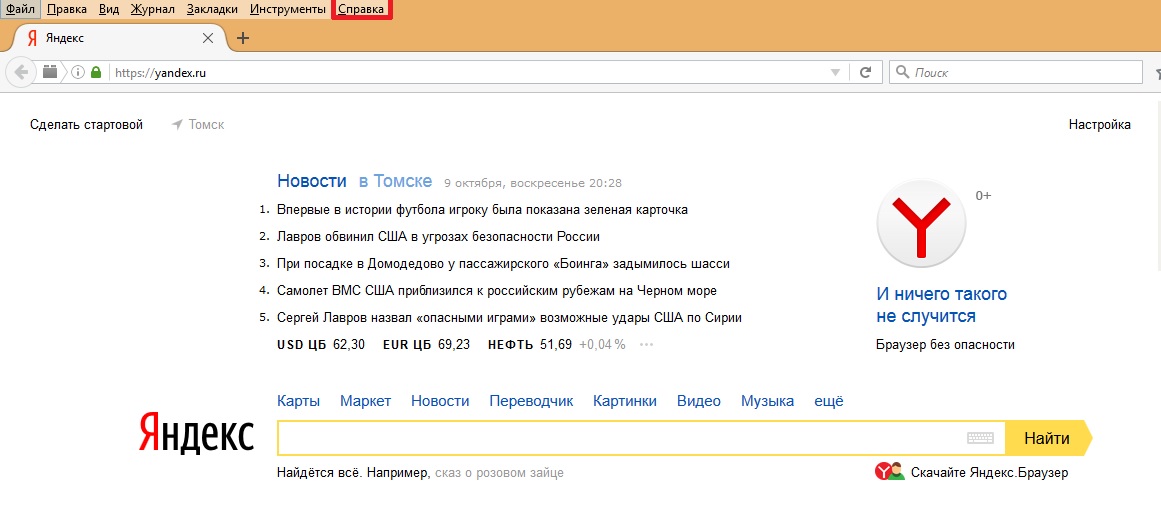Click the example query сказ о розовом зайце

pos(499,472)
